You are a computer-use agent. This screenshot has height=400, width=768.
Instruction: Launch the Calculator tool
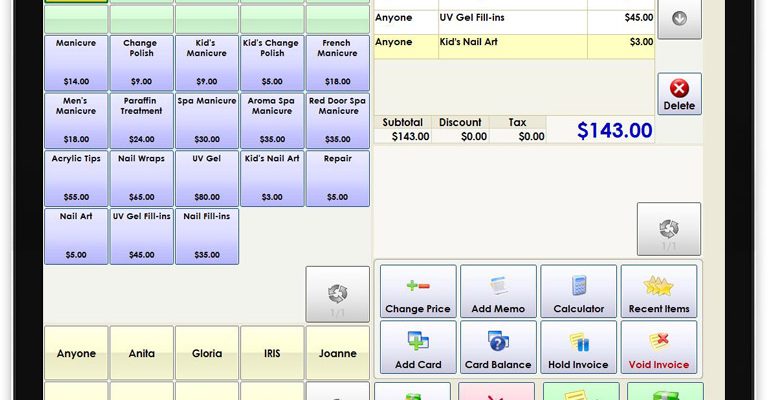tap(578, 291)
